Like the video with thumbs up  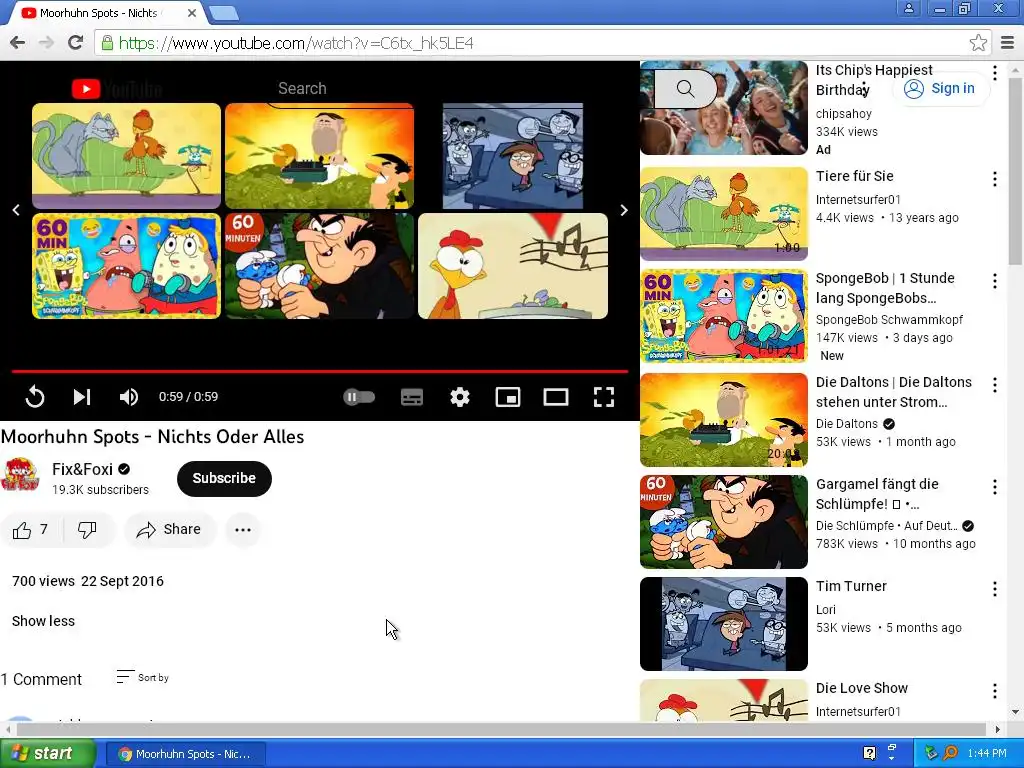click(x=31, y=530)
